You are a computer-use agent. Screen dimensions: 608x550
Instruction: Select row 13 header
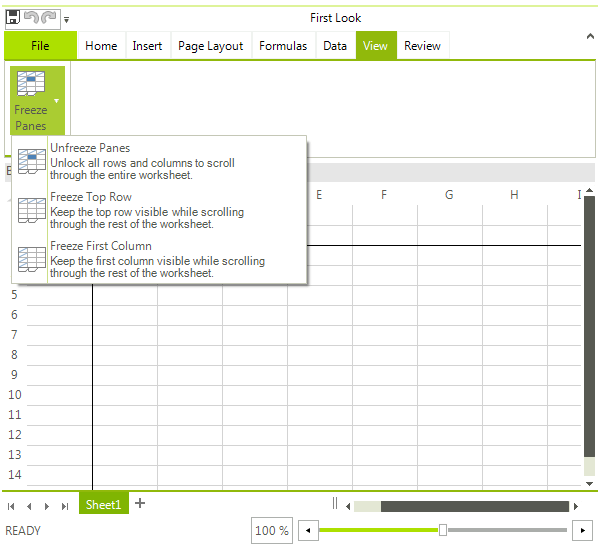pos(15,455)
